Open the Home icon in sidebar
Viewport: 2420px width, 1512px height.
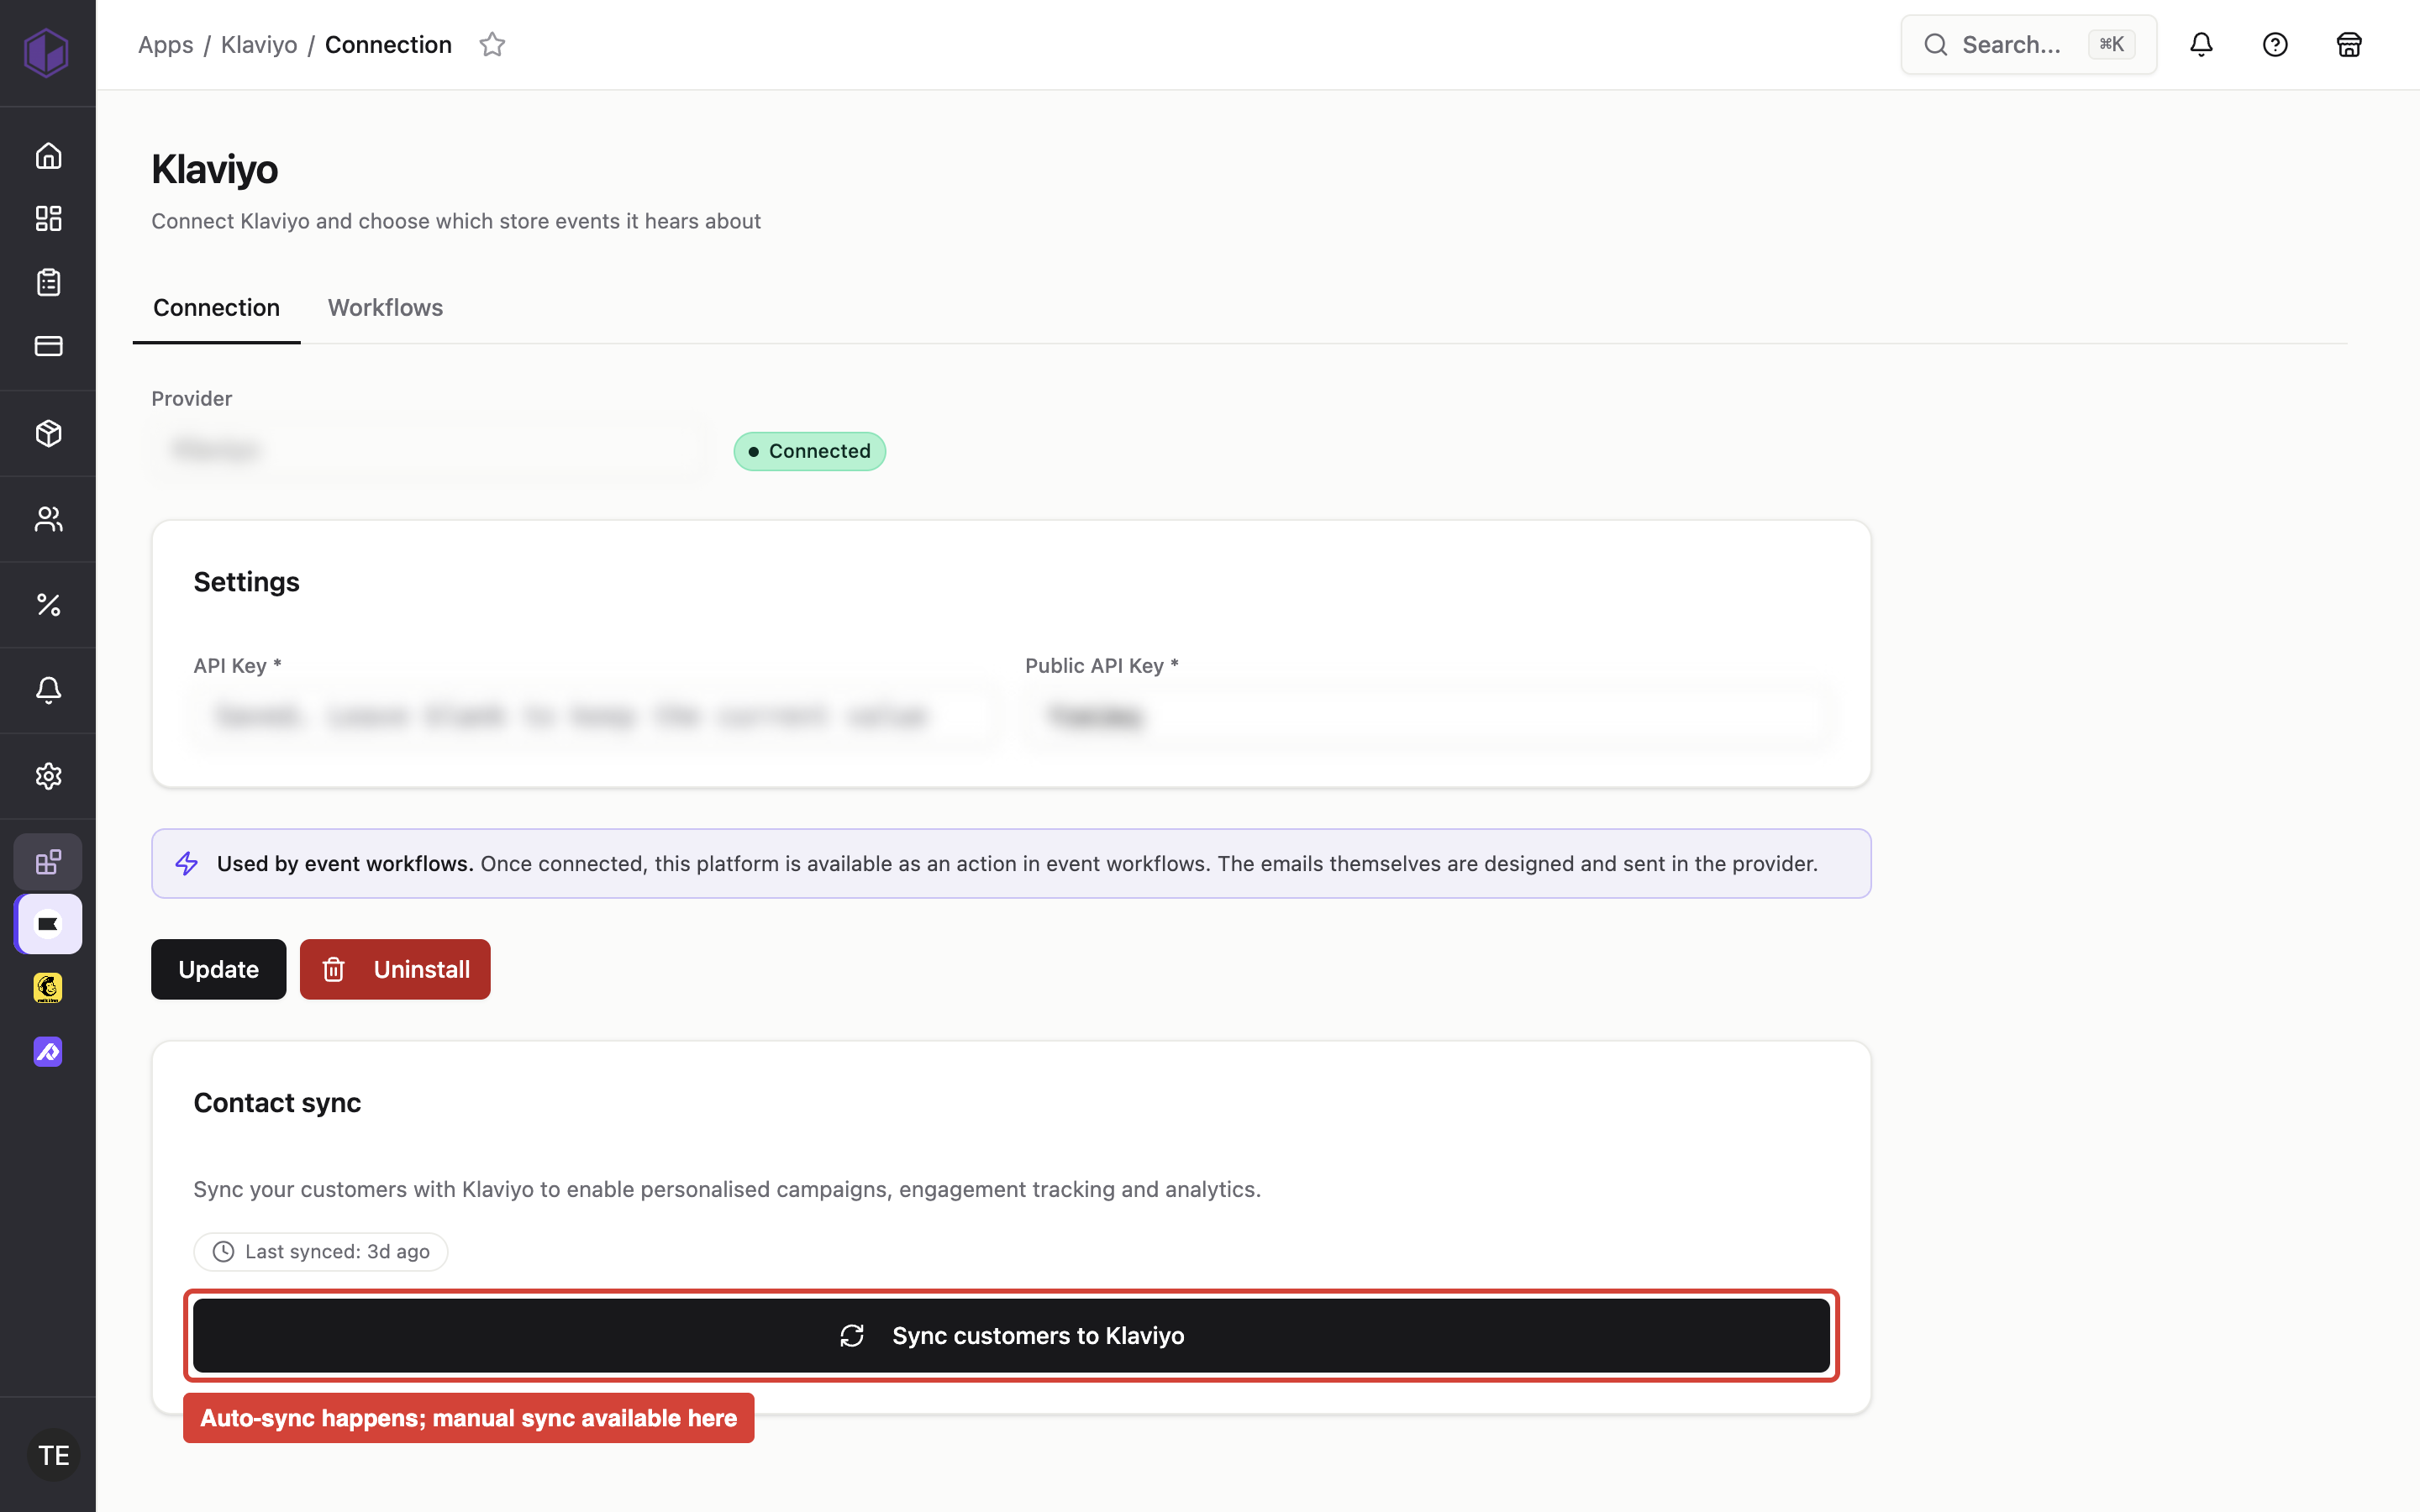pyautogui.click(x=48, y=156)
